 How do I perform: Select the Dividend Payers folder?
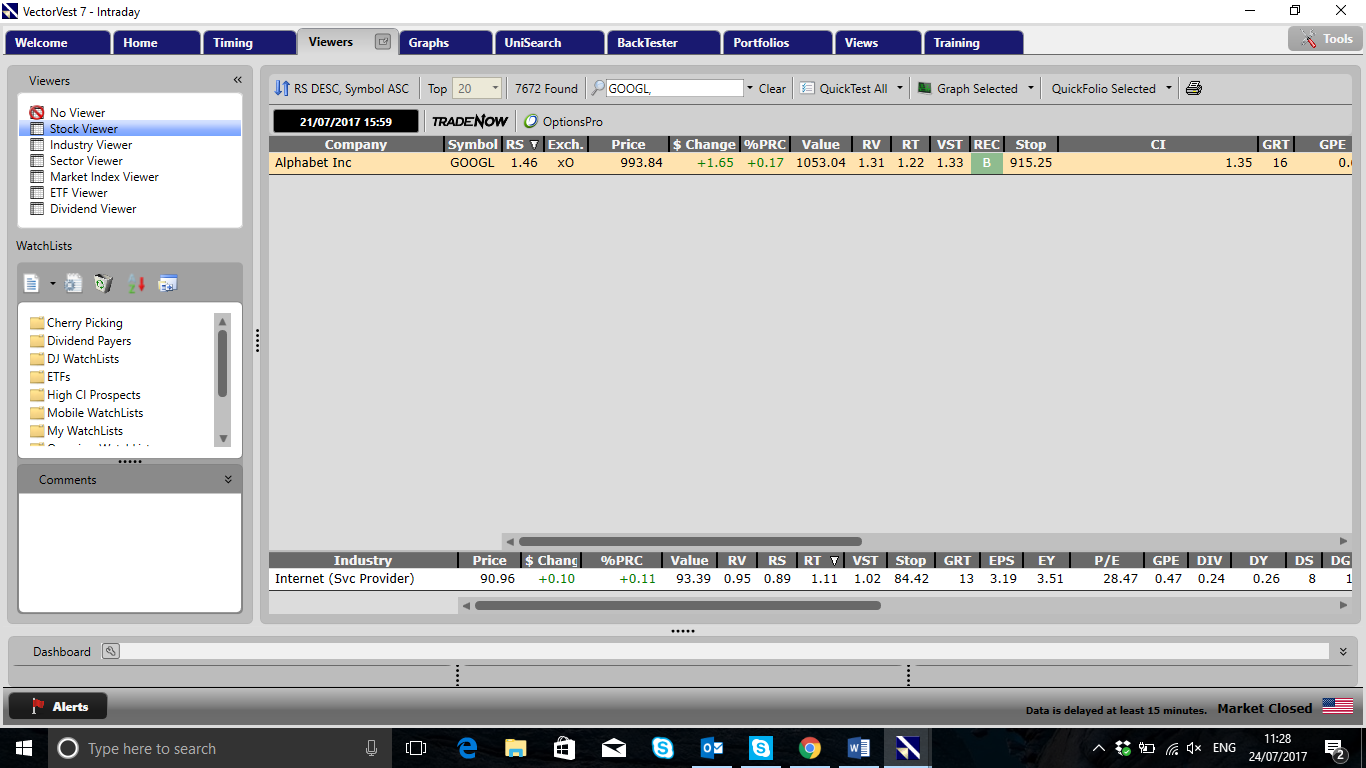[x=81, y=341]
